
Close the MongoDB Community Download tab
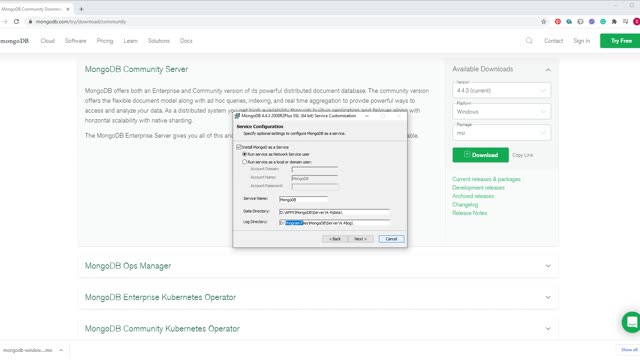coord(68,9)
